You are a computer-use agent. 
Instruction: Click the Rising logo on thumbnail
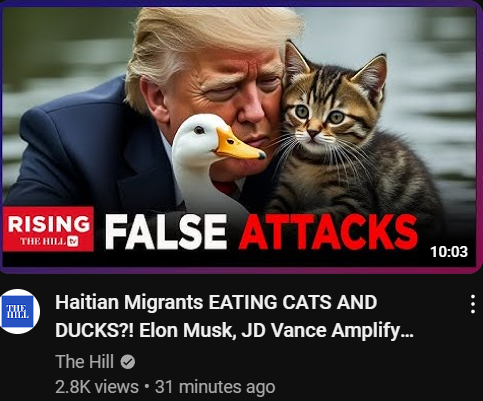point(49,229)
